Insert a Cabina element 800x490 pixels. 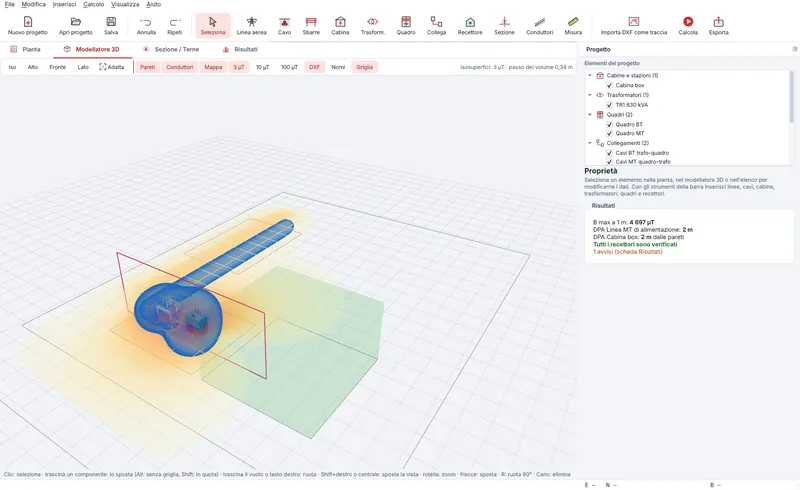(x=340, y=26)
